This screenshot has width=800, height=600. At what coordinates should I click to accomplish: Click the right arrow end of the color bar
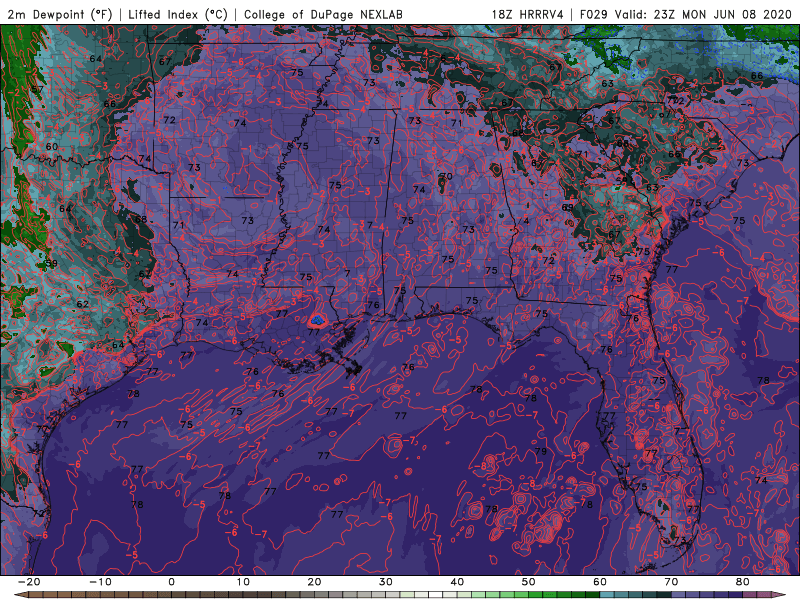click(781, 595)
